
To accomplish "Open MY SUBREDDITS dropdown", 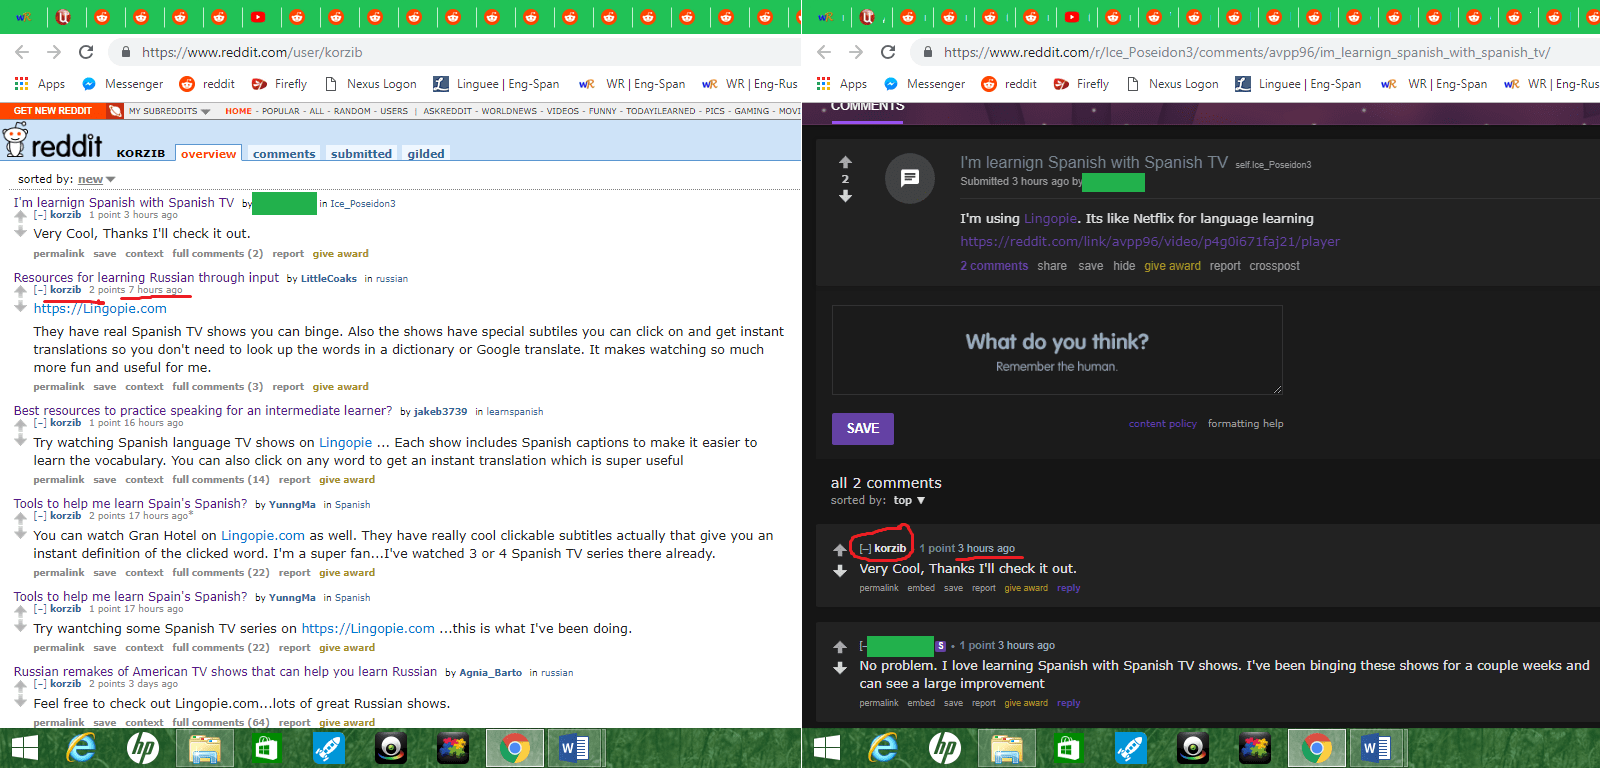I will pyautogui.click(x=169, y=111).
